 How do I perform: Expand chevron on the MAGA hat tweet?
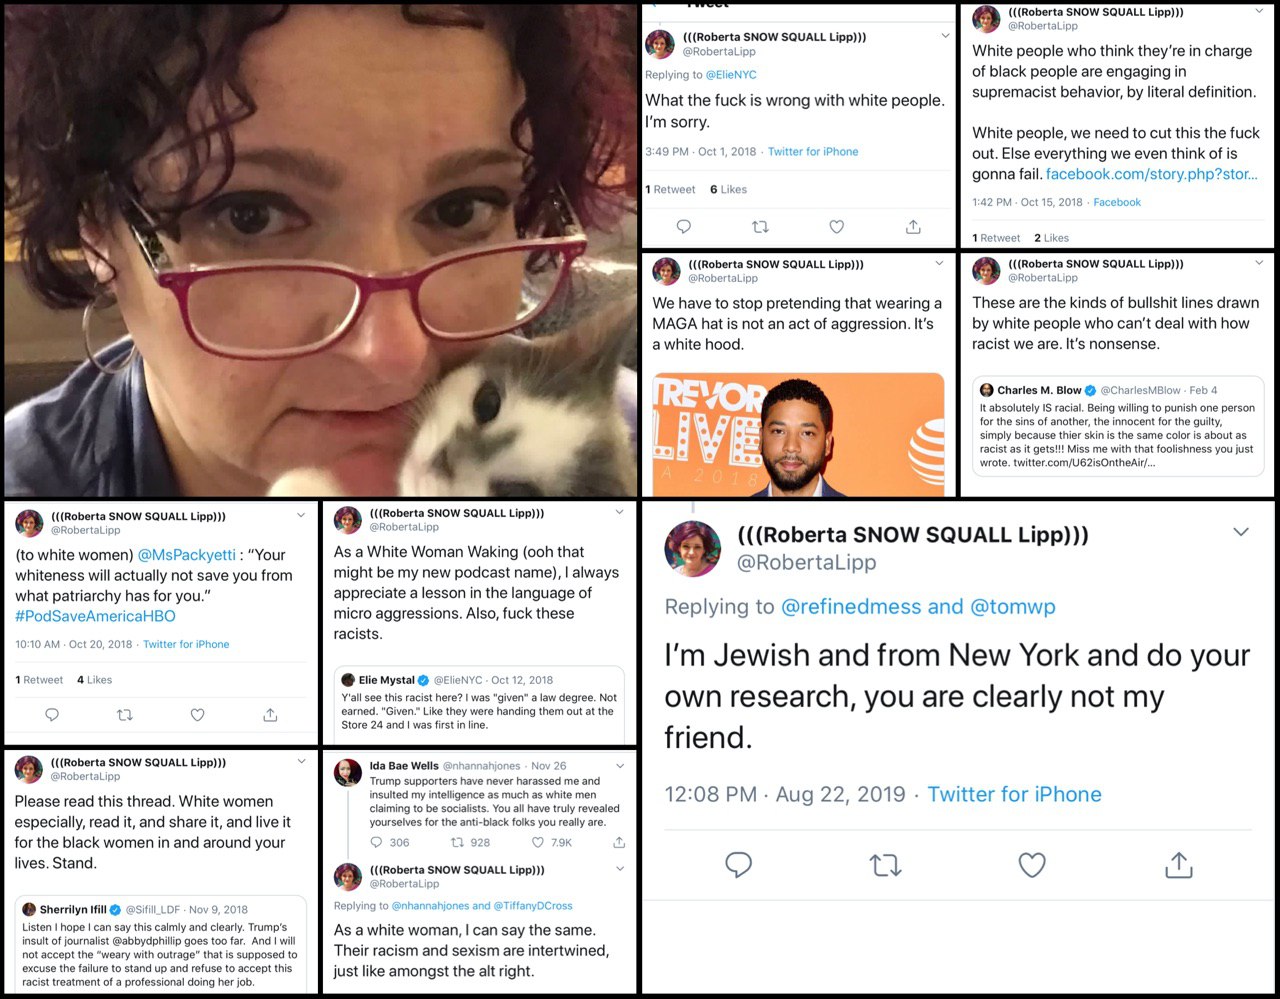point(939,263)
